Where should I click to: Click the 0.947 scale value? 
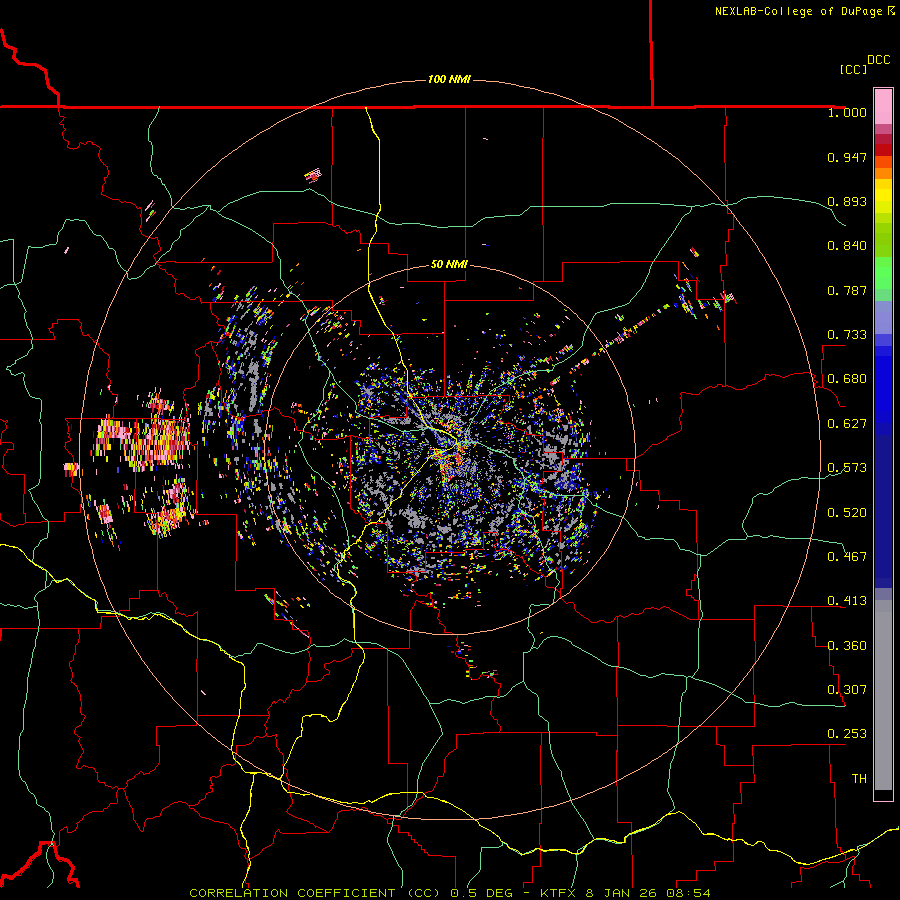(x=847, y=157)
